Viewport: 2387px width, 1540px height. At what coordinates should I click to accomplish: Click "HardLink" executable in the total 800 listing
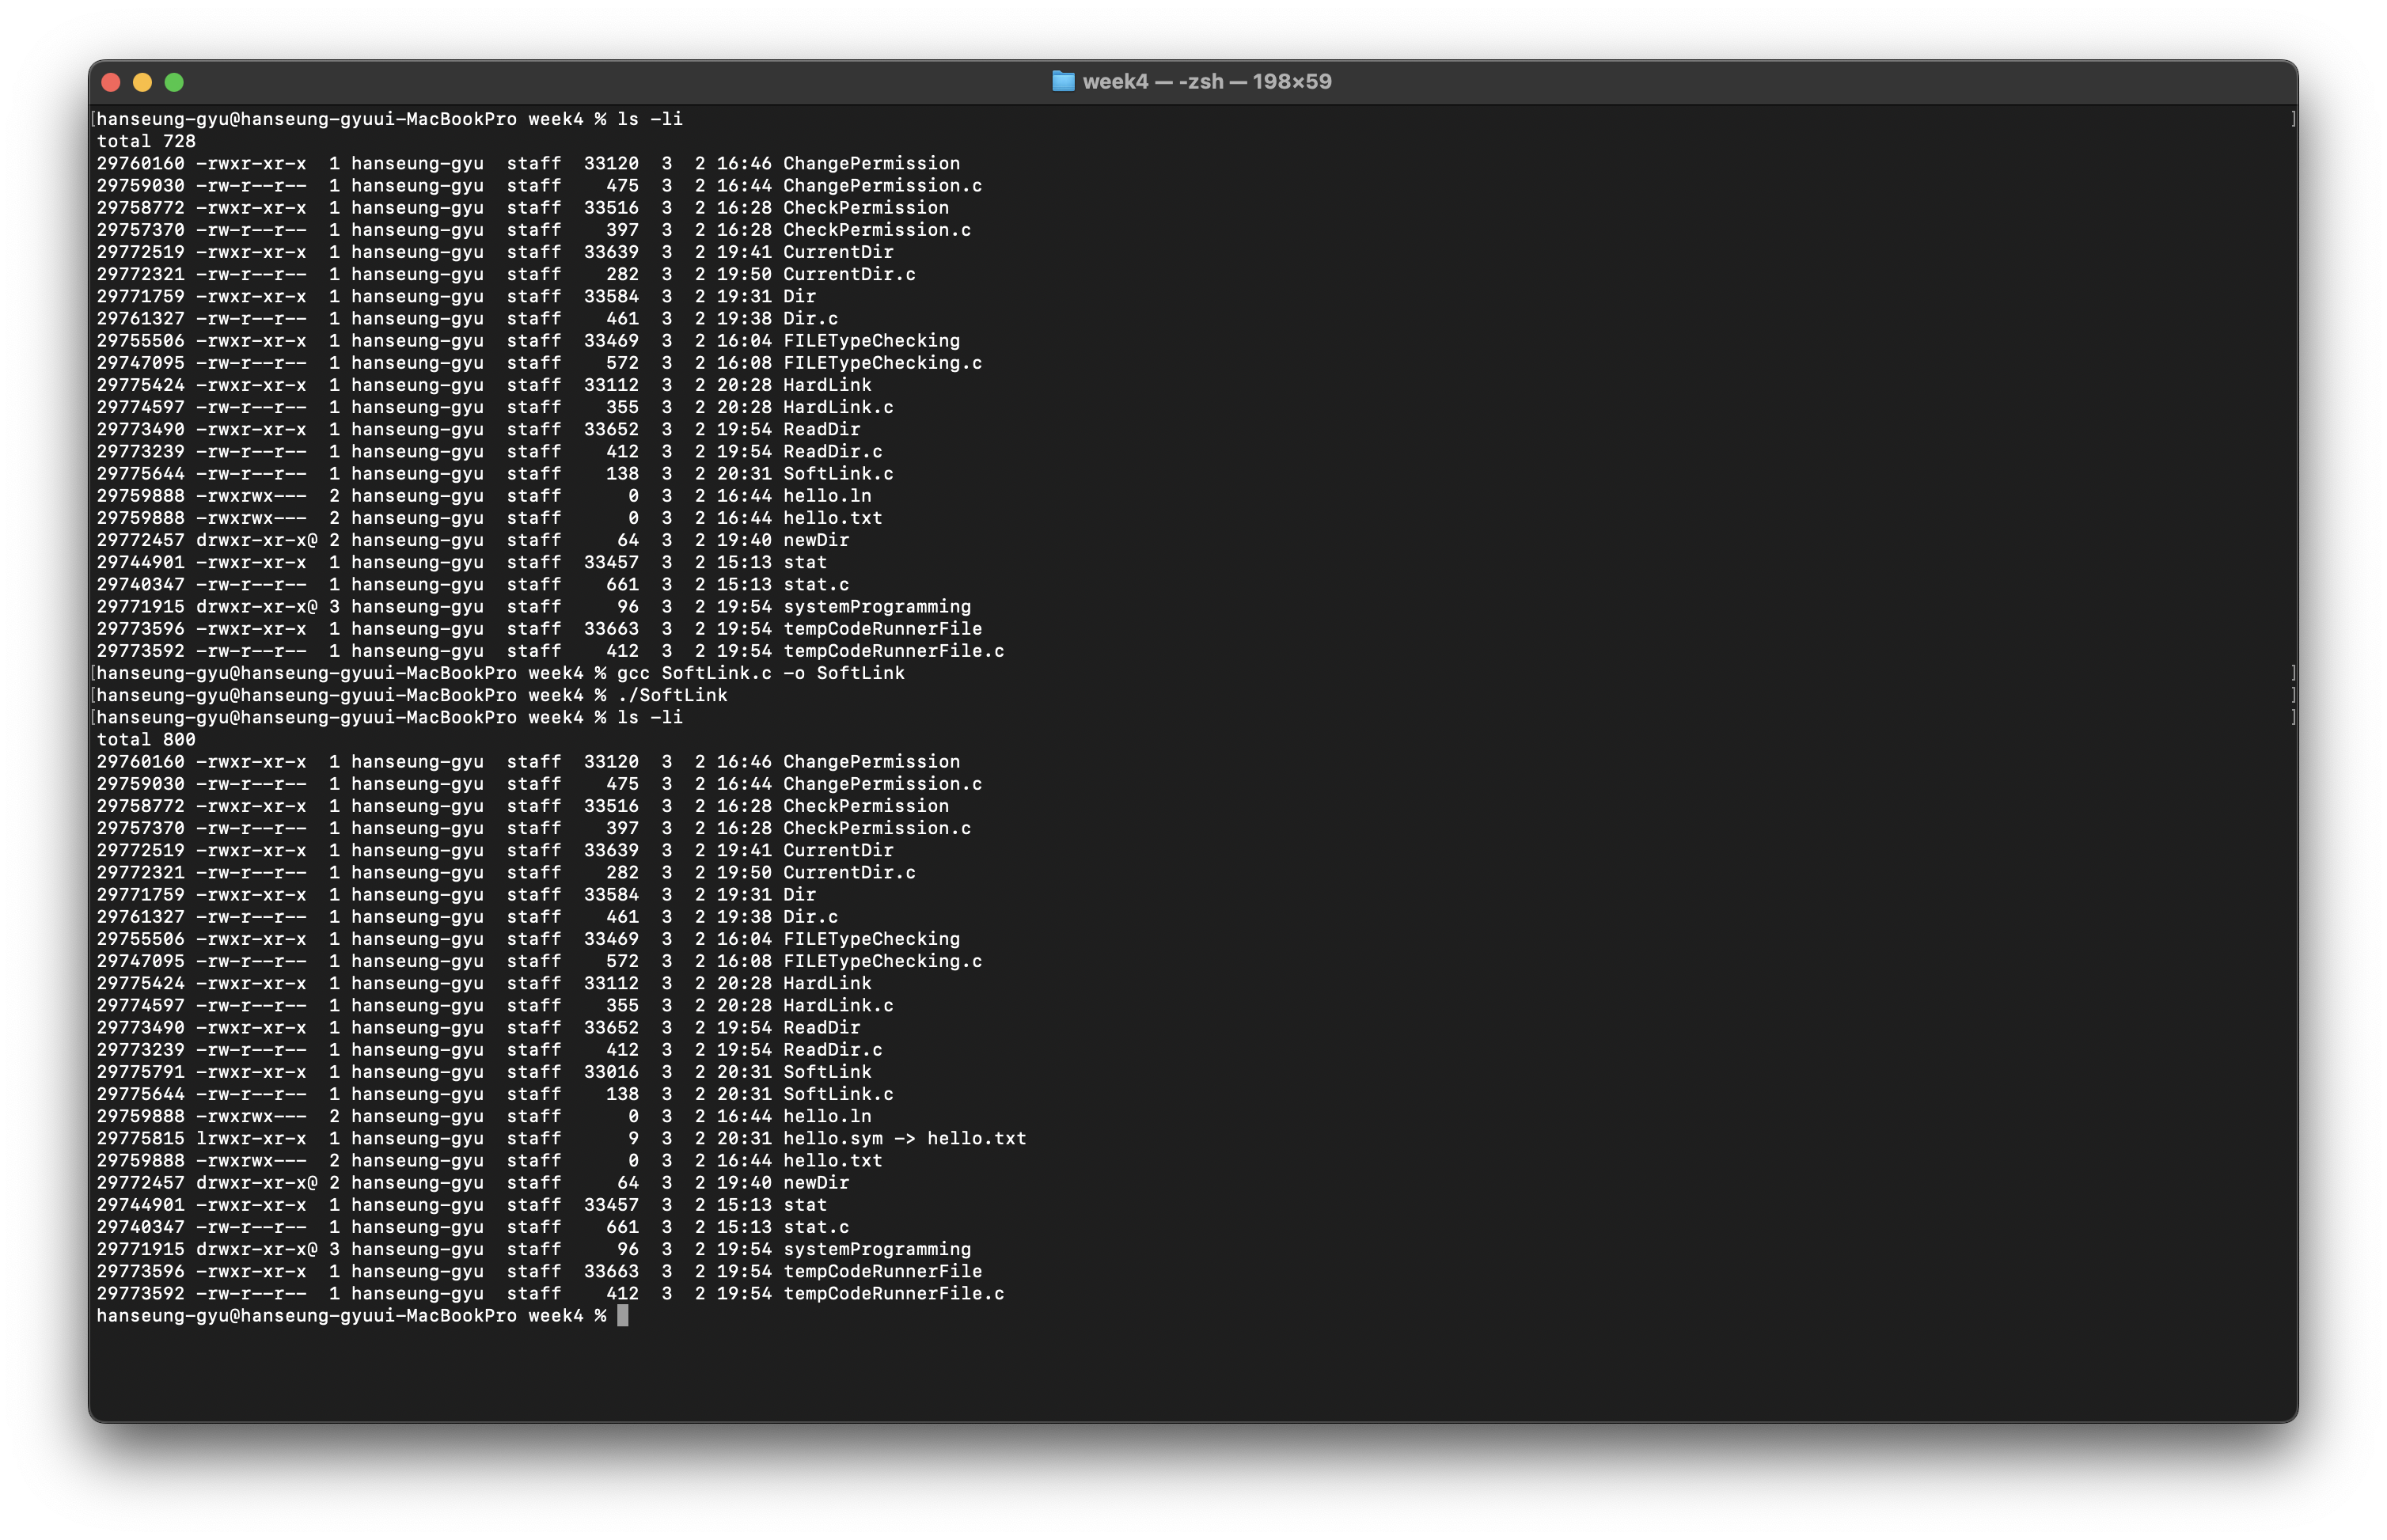click(827, 983)
